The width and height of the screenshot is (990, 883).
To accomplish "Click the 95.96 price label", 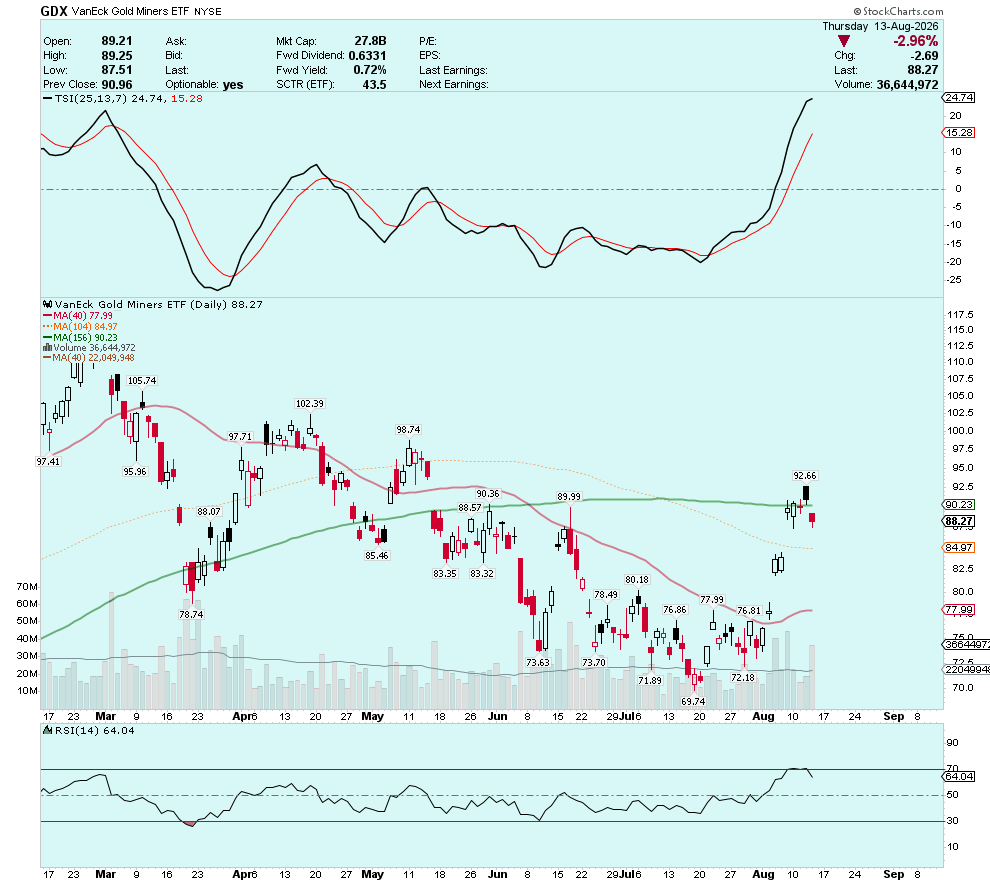I will click(134, 471).
